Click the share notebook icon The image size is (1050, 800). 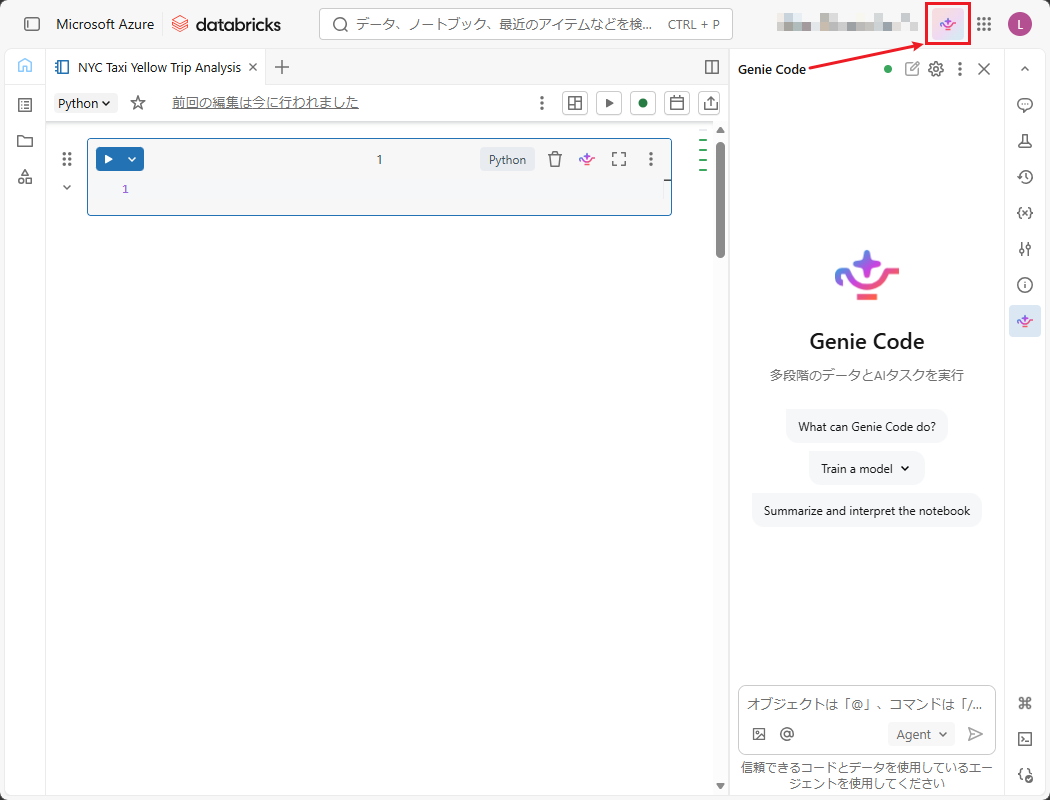pyautogui.click(x=711, y=103)
